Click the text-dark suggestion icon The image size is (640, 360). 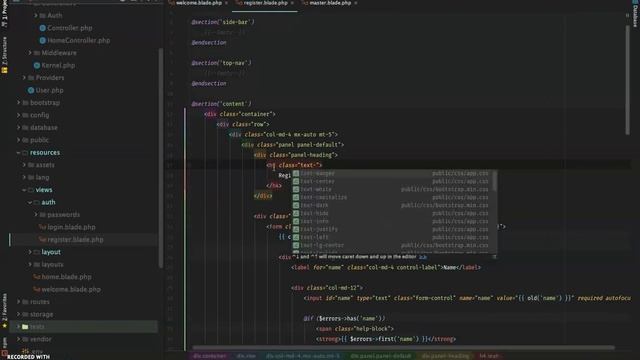[x=296, y=205]
